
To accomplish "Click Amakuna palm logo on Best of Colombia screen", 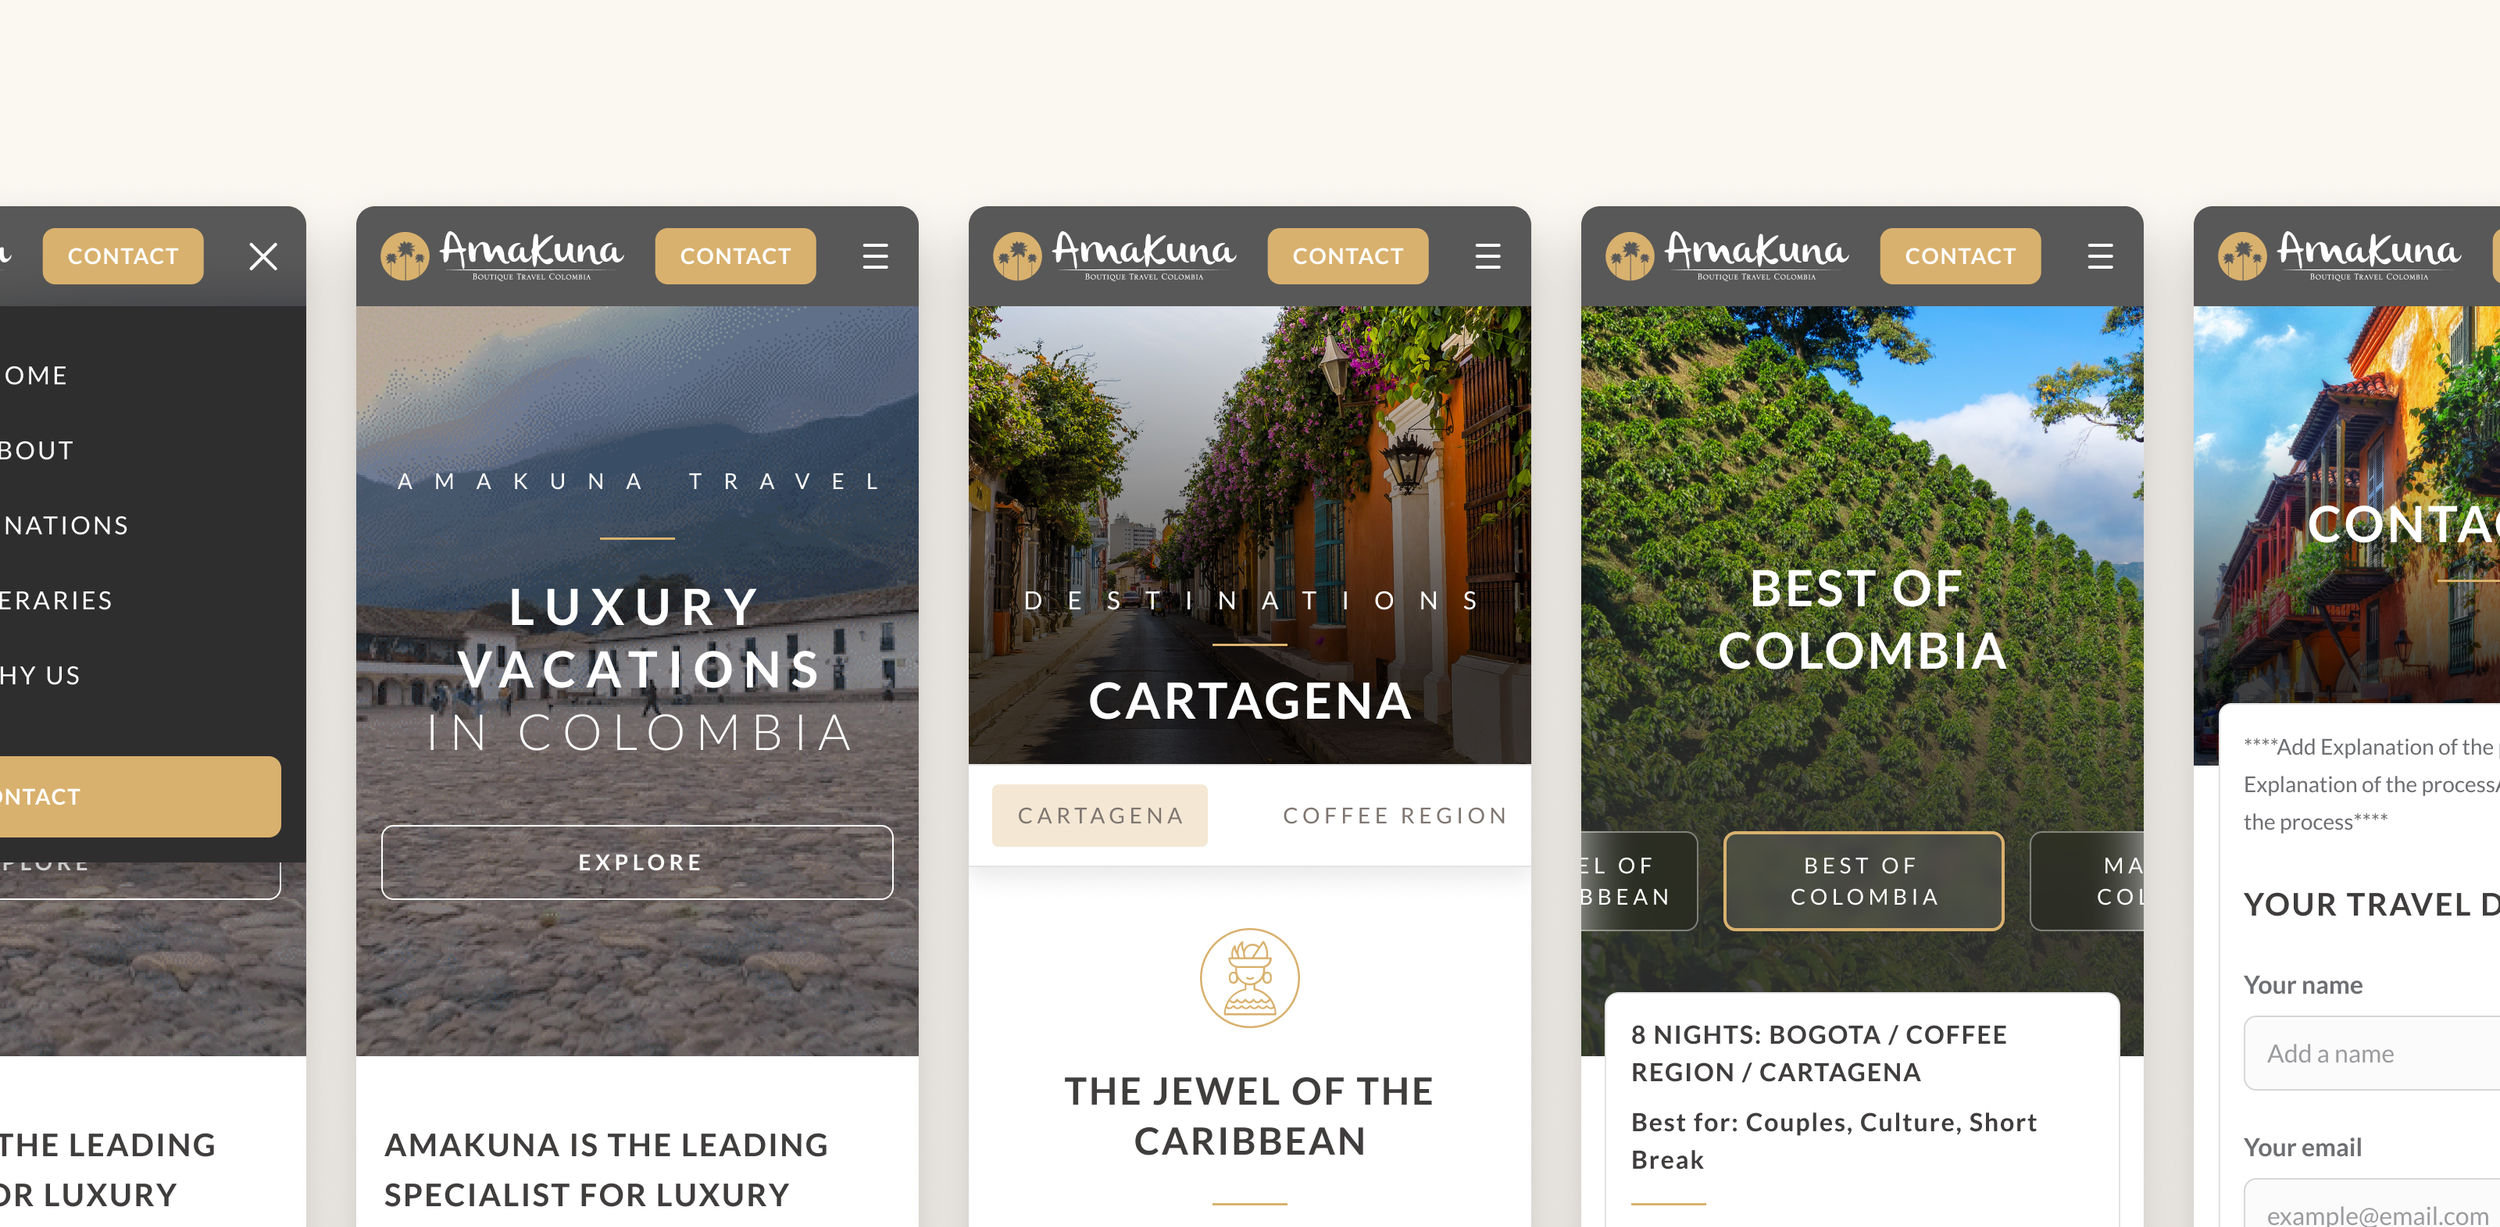I will pos(1727,256).
